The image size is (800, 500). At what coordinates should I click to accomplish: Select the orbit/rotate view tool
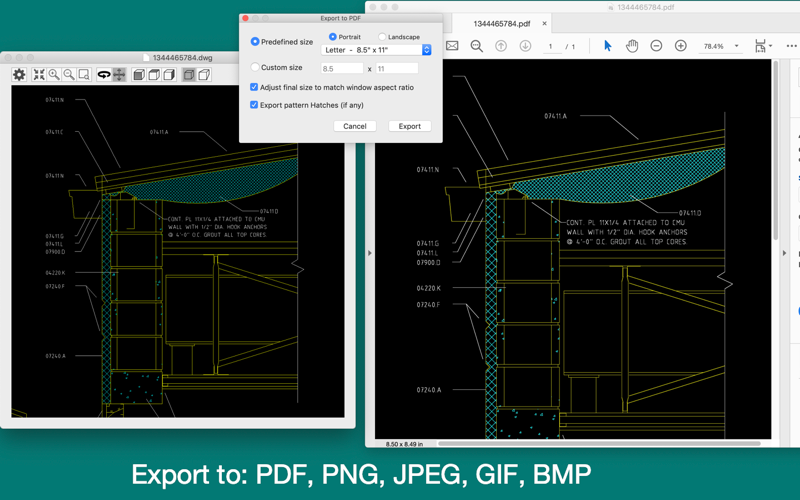[104, 74]
